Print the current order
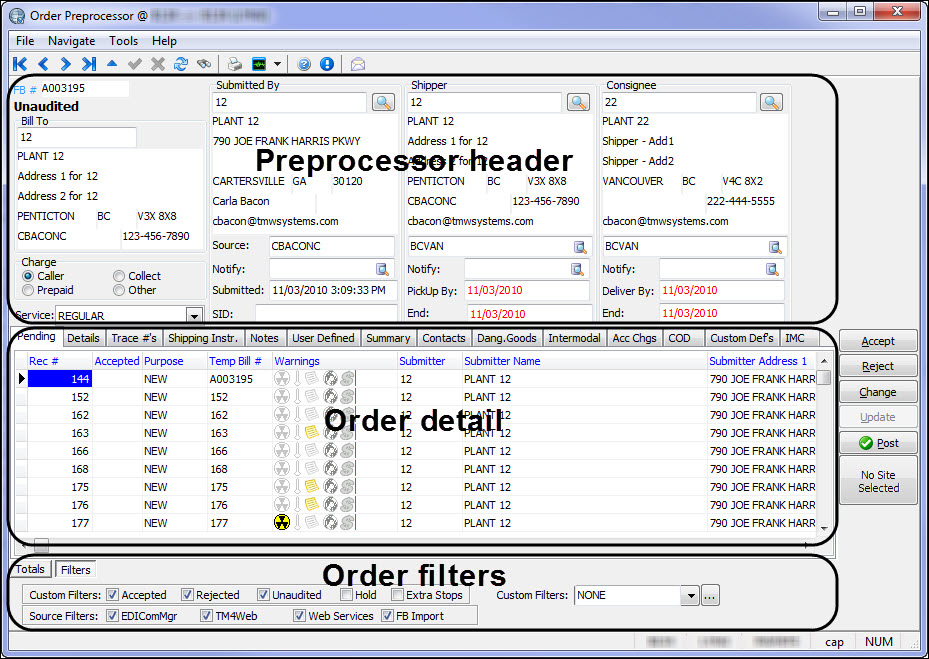The image size is (929, 659). [x=233, y=63]
